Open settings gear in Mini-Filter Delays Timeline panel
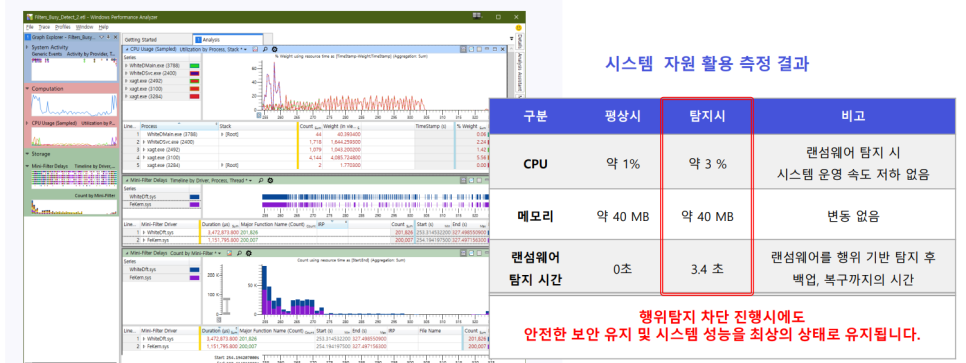 pos(270,181)
